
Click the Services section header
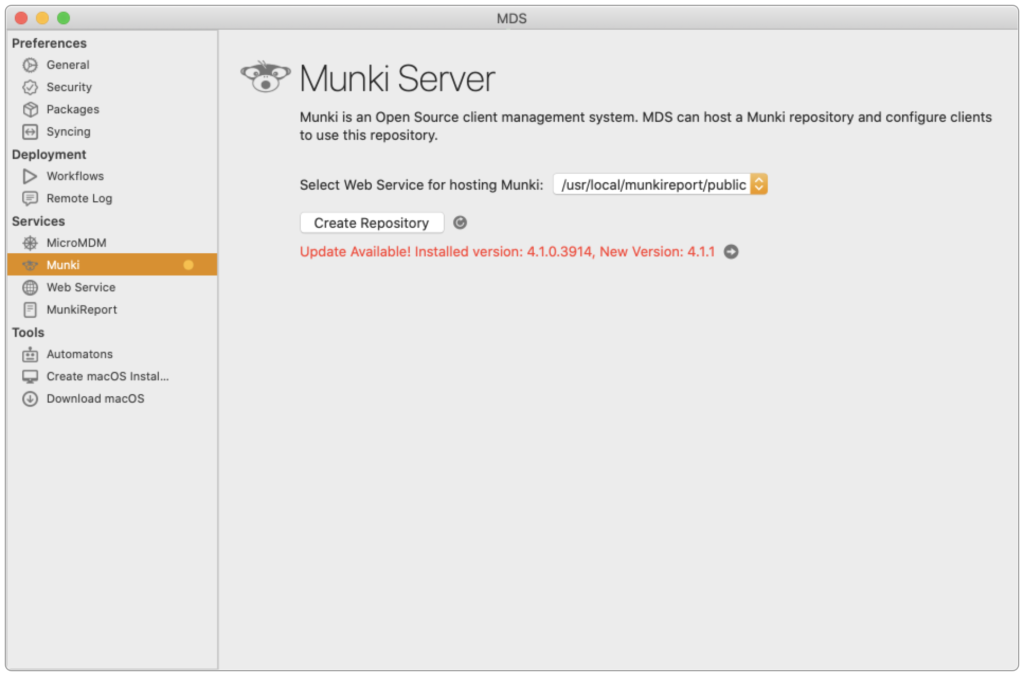click(39, 221)
